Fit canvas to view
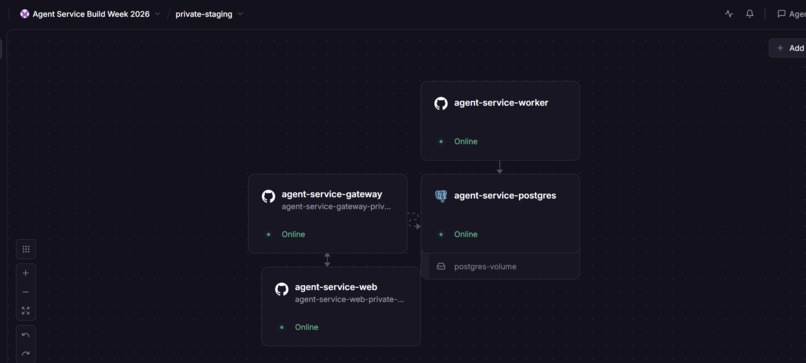 26,311
